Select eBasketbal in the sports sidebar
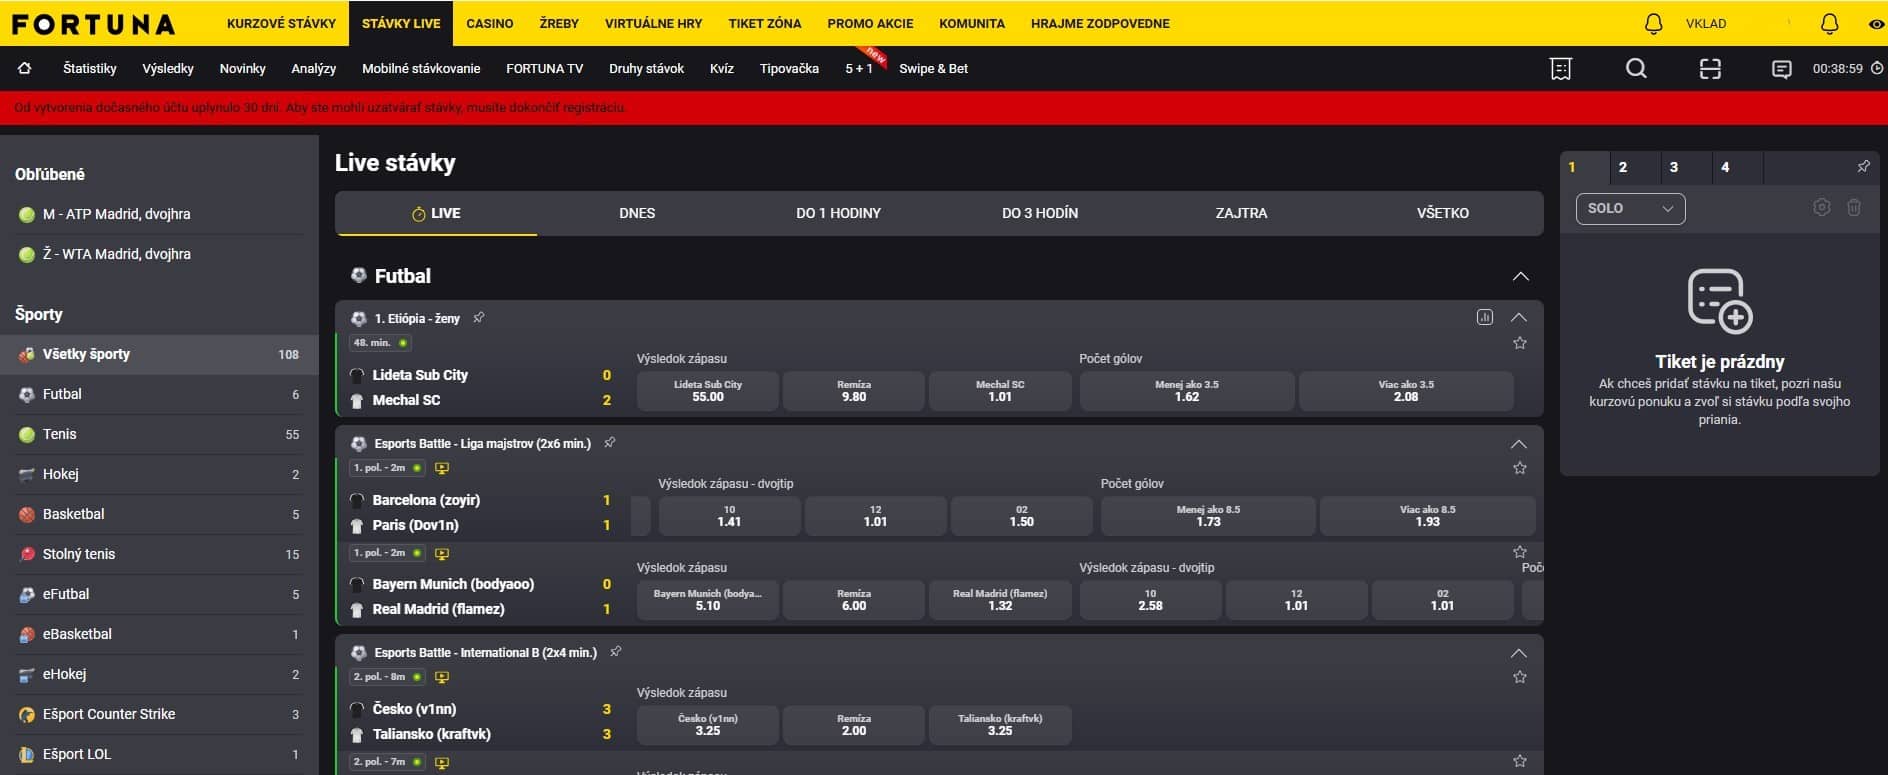This screenshot has height=775, width=1888. tap(160, 634)
